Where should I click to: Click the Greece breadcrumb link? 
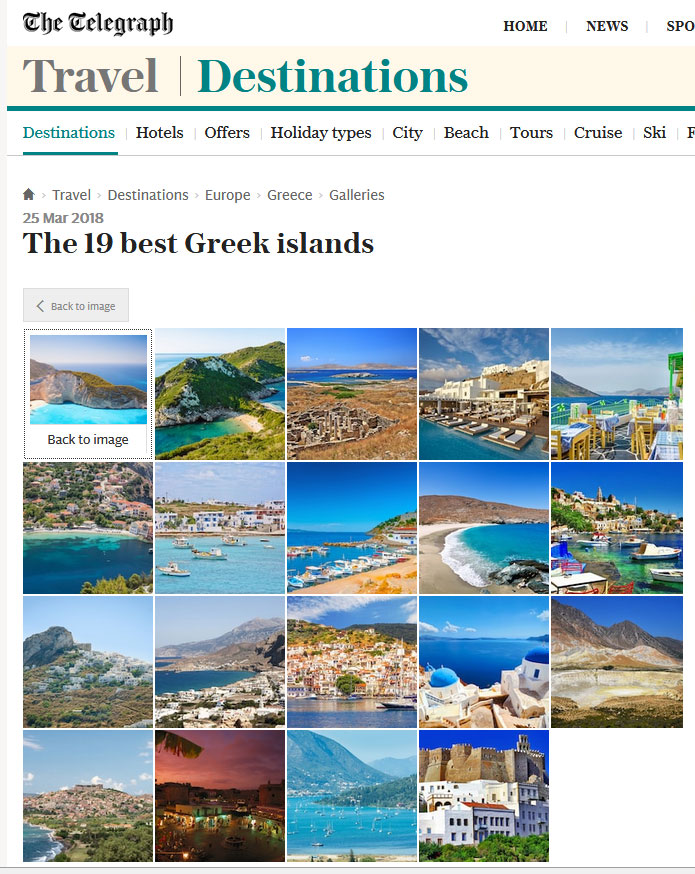coord(289,195)
